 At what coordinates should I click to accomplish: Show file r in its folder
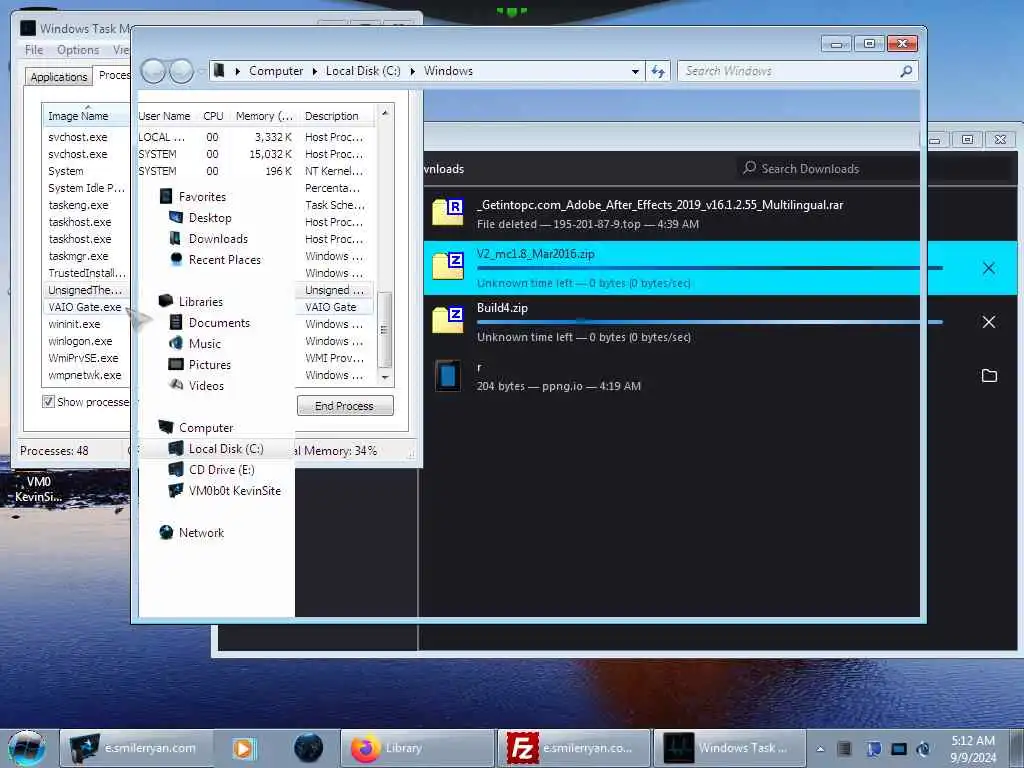pyautogui.click(x=989, y=376)
